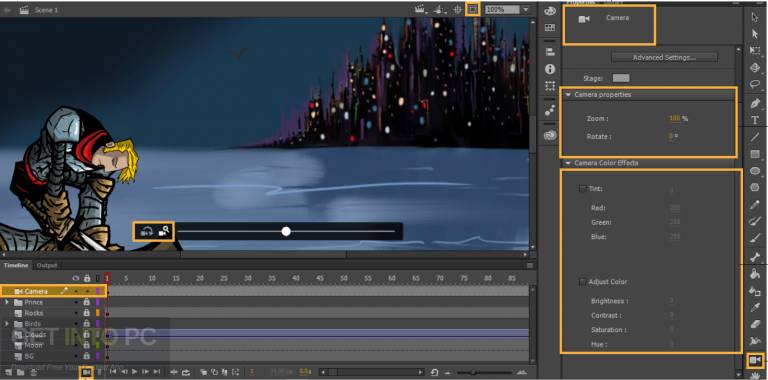
Task: Toggle lock on the Rocks layer
Action: 87,312
